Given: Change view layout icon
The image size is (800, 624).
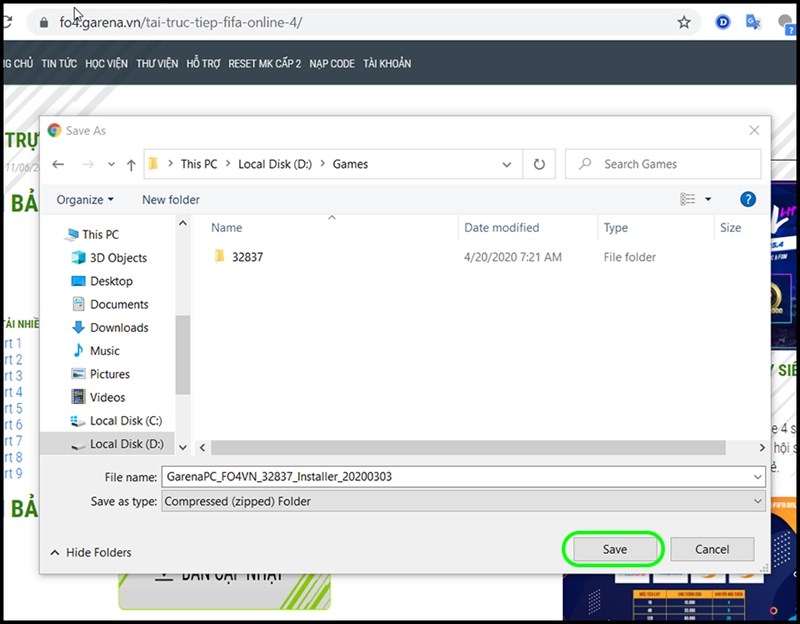Looking at the screenshot, I should [x=688, y=199].
